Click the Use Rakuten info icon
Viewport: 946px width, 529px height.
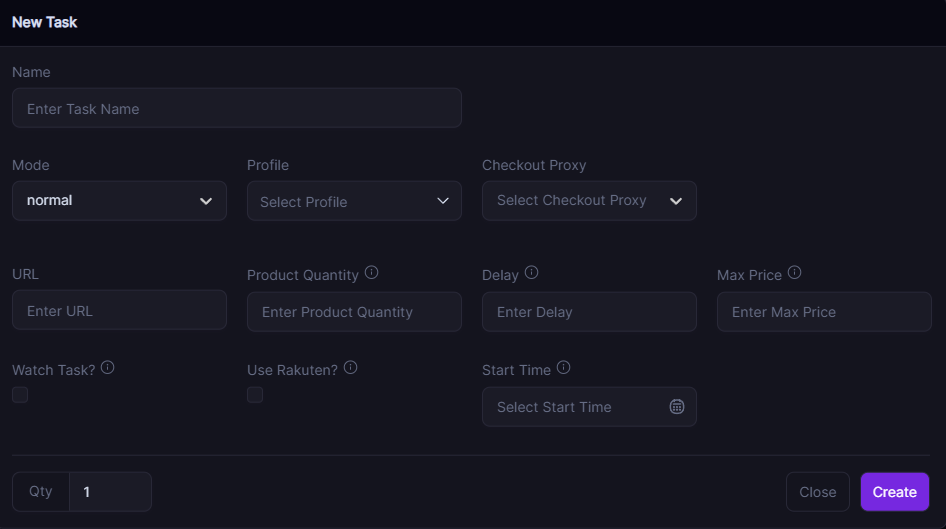point(350,367)
